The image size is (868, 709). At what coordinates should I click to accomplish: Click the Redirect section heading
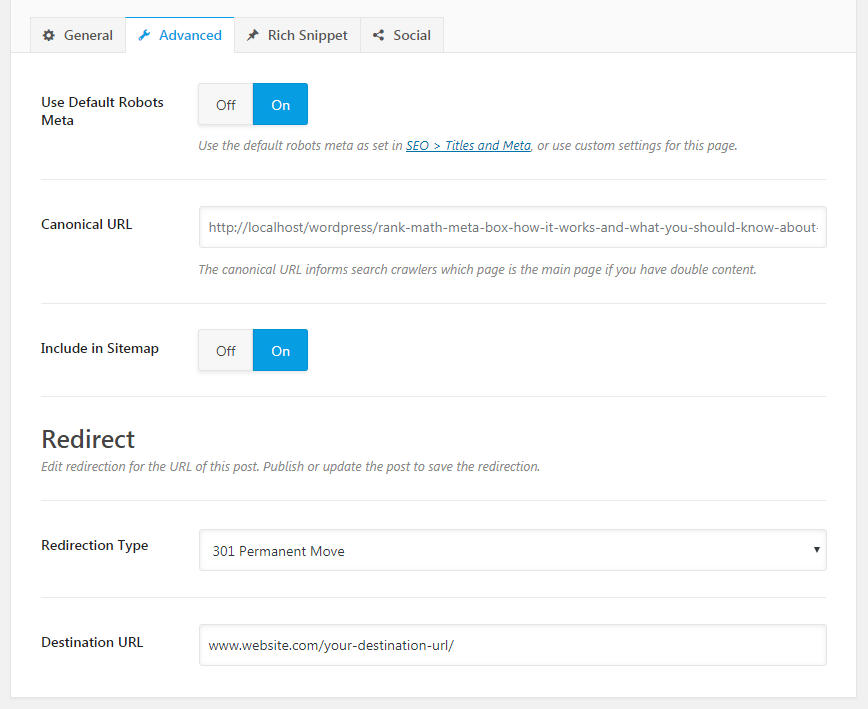click(88, 439)
